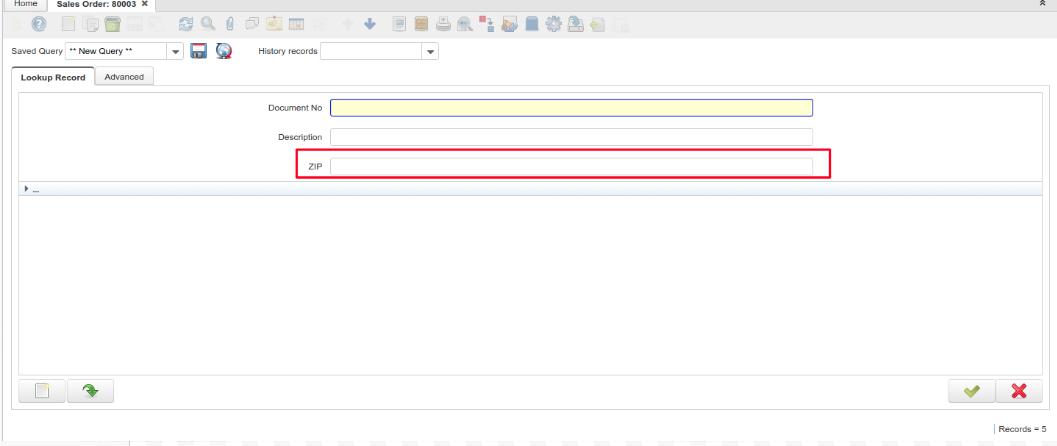Viewport: 1057px width, 446px height.
Task: Click the Zoom Across toolbar icon
Action: click(x=464, y=25)
